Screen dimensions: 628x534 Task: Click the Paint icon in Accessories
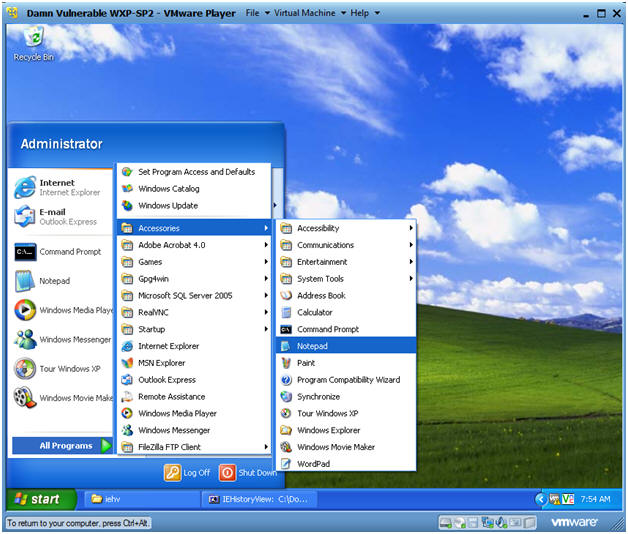tap(286, 363)
